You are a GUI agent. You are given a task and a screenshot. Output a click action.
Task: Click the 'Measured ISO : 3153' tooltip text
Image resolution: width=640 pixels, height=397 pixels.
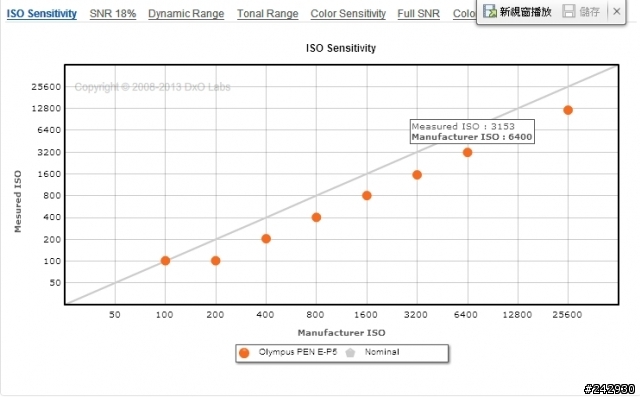tap(463, 126)
